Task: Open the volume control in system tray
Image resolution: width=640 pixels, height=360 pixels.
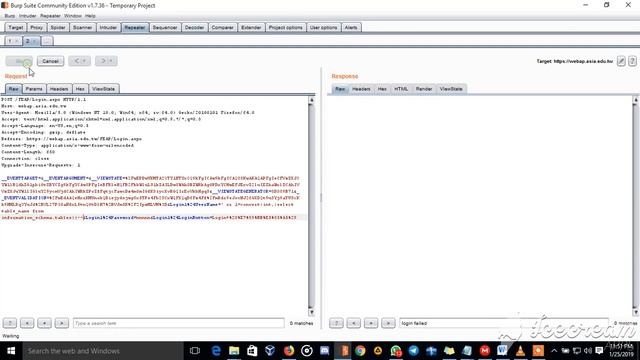Action: 588,351
